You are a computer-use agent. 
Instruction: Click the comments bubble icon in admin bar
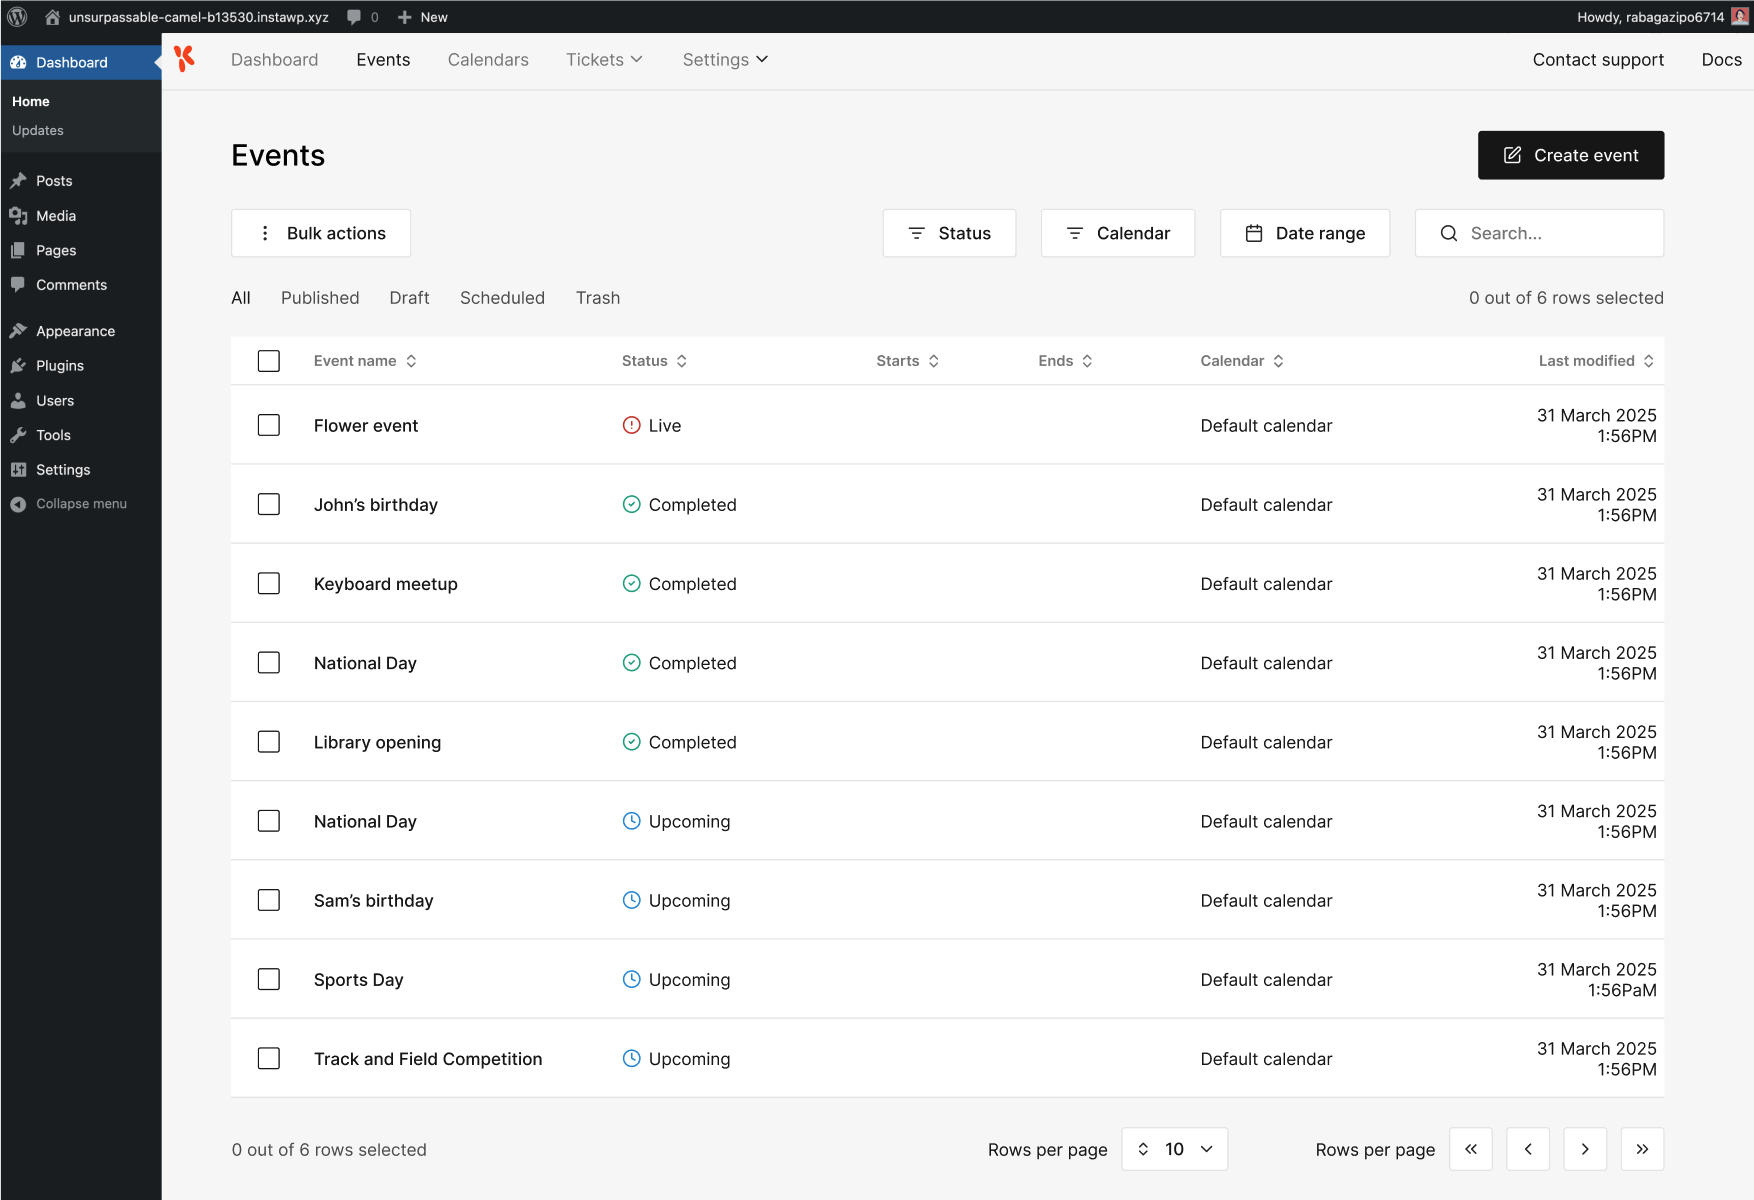point(354,17)
